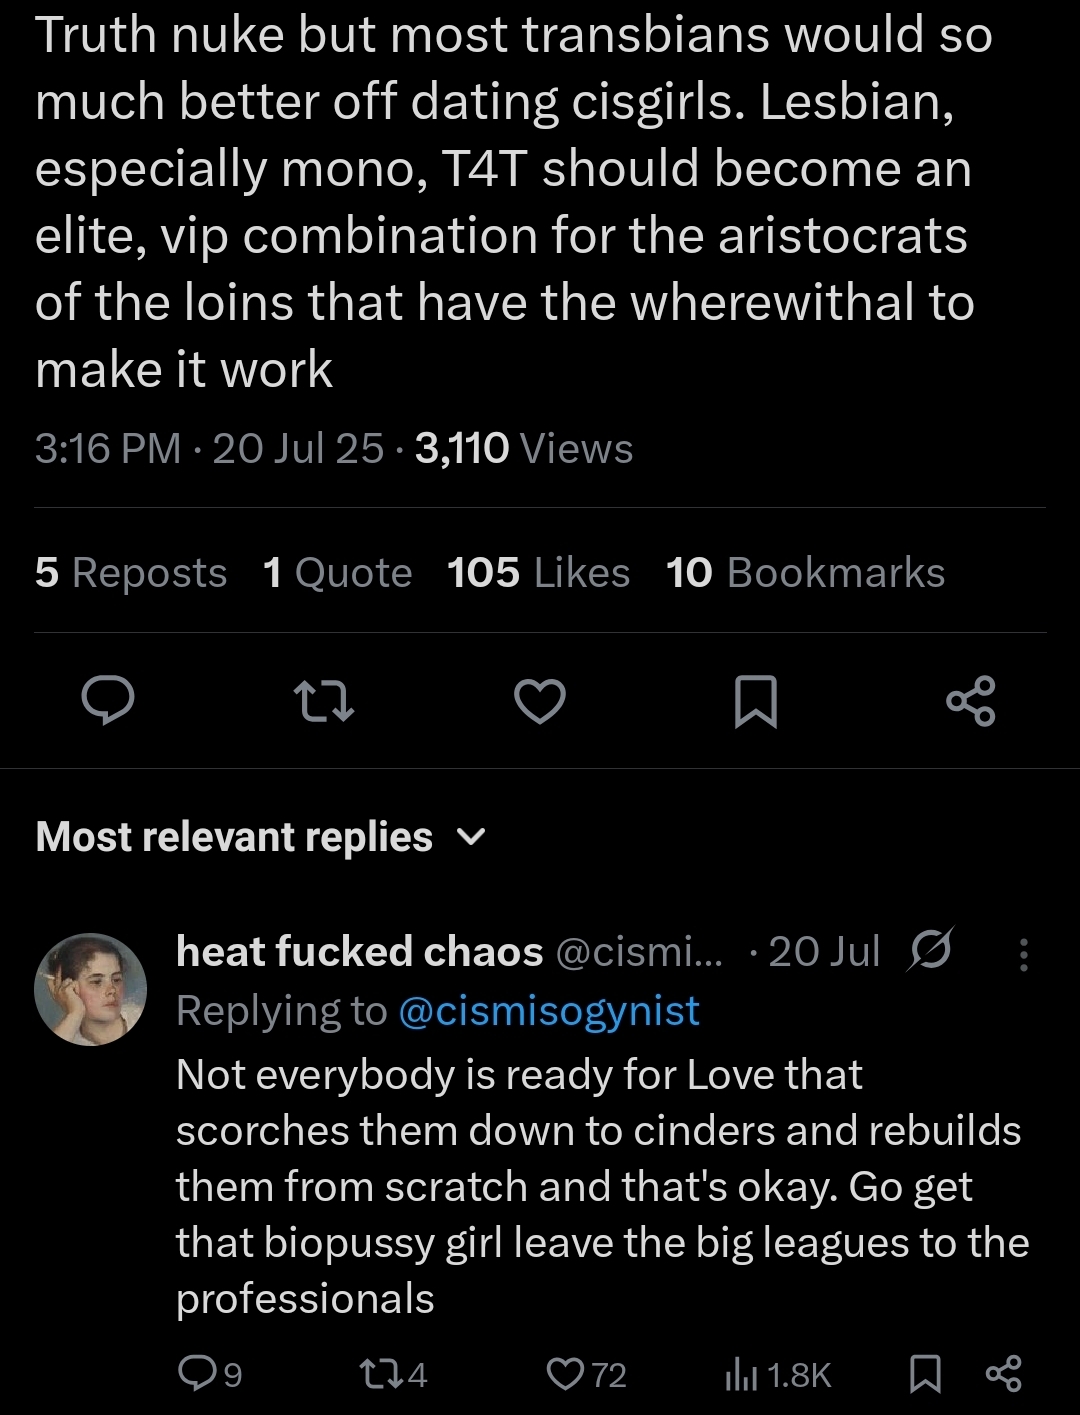Click the chevron beside Most relevant replies

[471, 837]
